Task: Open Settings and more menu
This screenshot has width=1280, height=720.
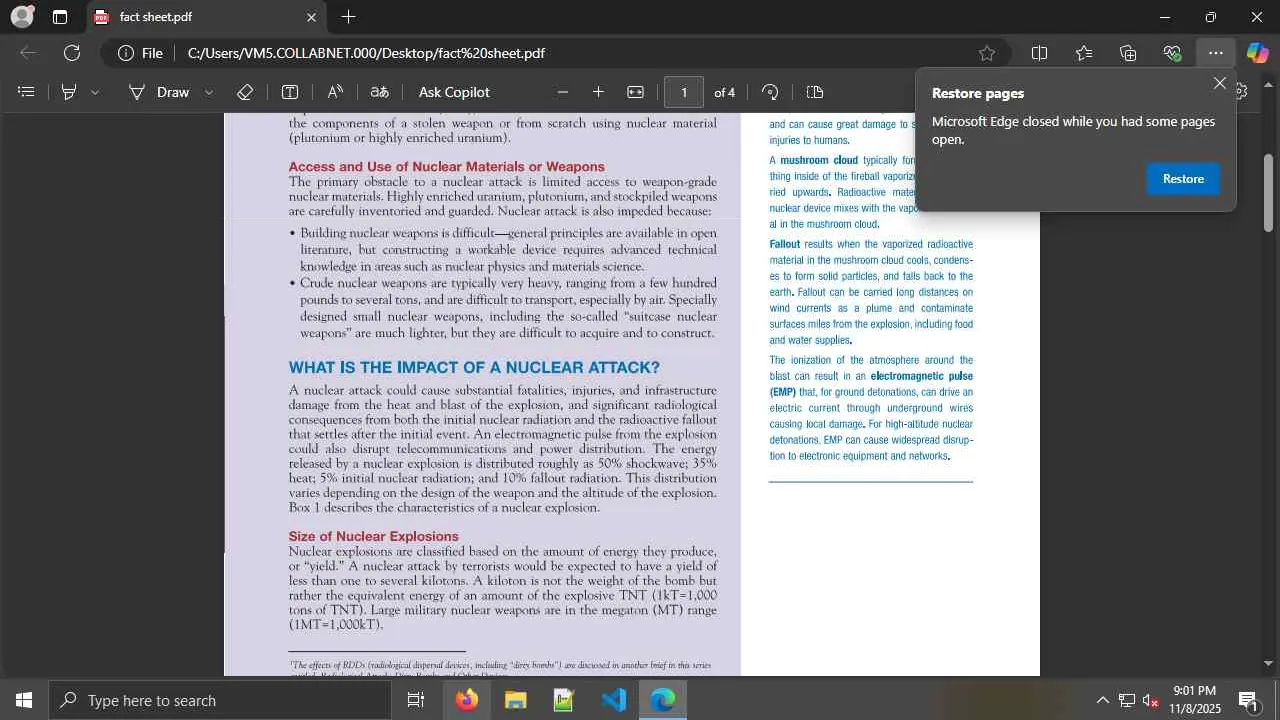Action: coord(1216,53)
